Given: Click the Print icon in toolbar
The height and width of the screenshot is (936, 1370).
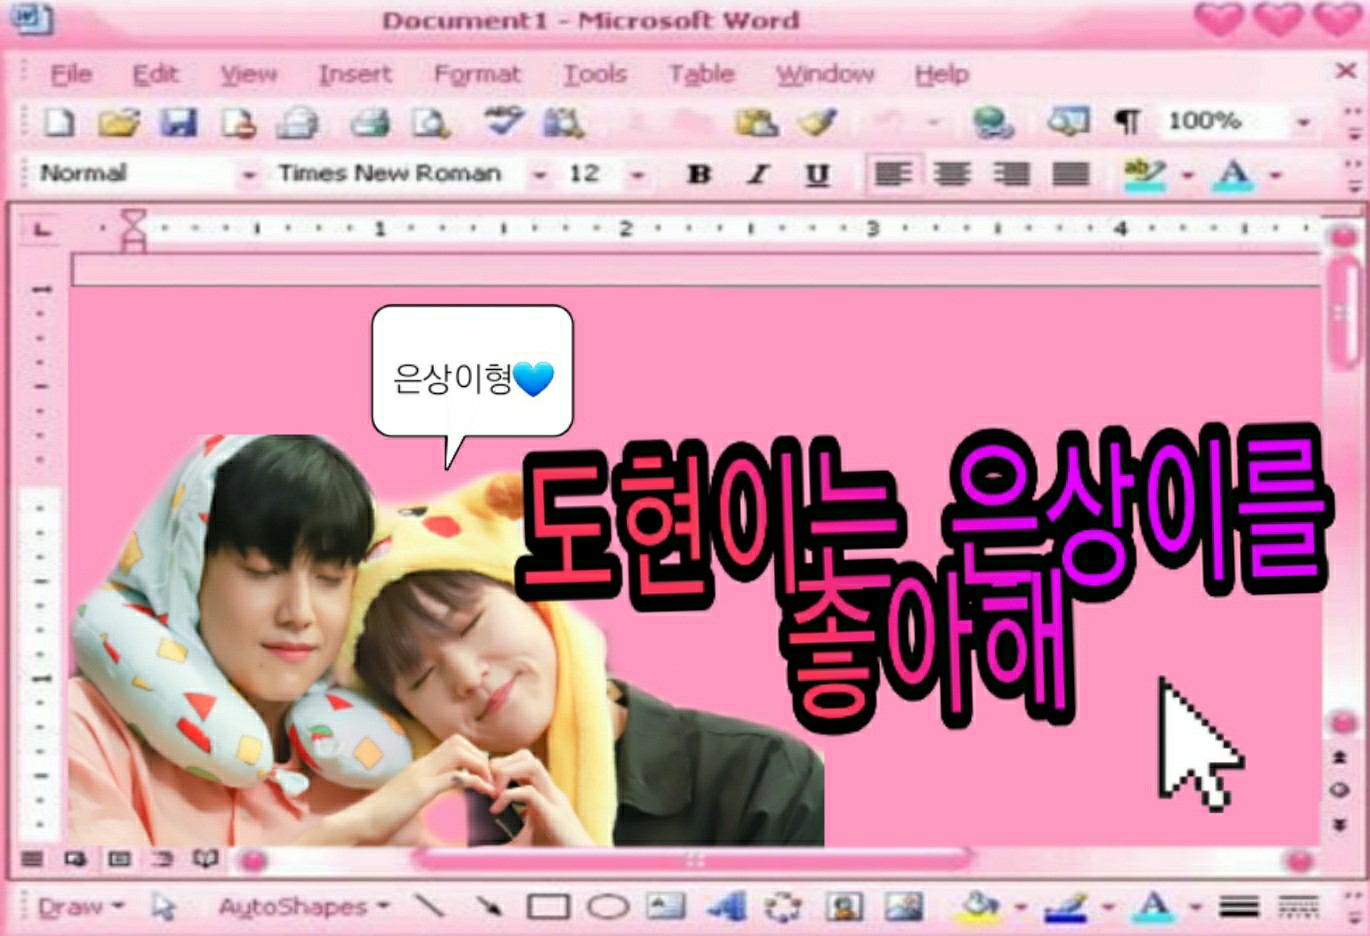Looking at the screenshot, I should 370,123.
